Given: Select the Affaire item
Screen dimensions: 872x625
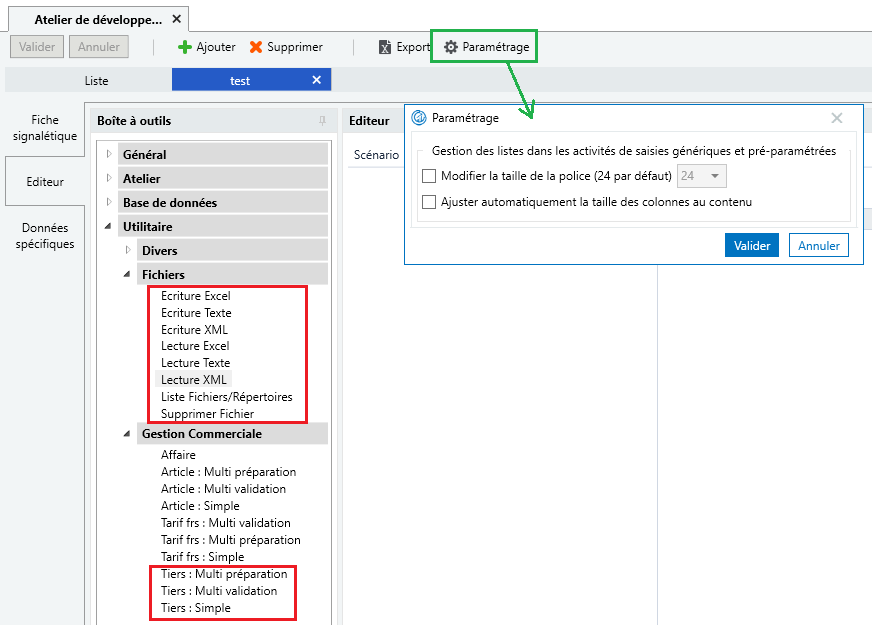Looking at the screenshot, I should (x=179, y=455).
